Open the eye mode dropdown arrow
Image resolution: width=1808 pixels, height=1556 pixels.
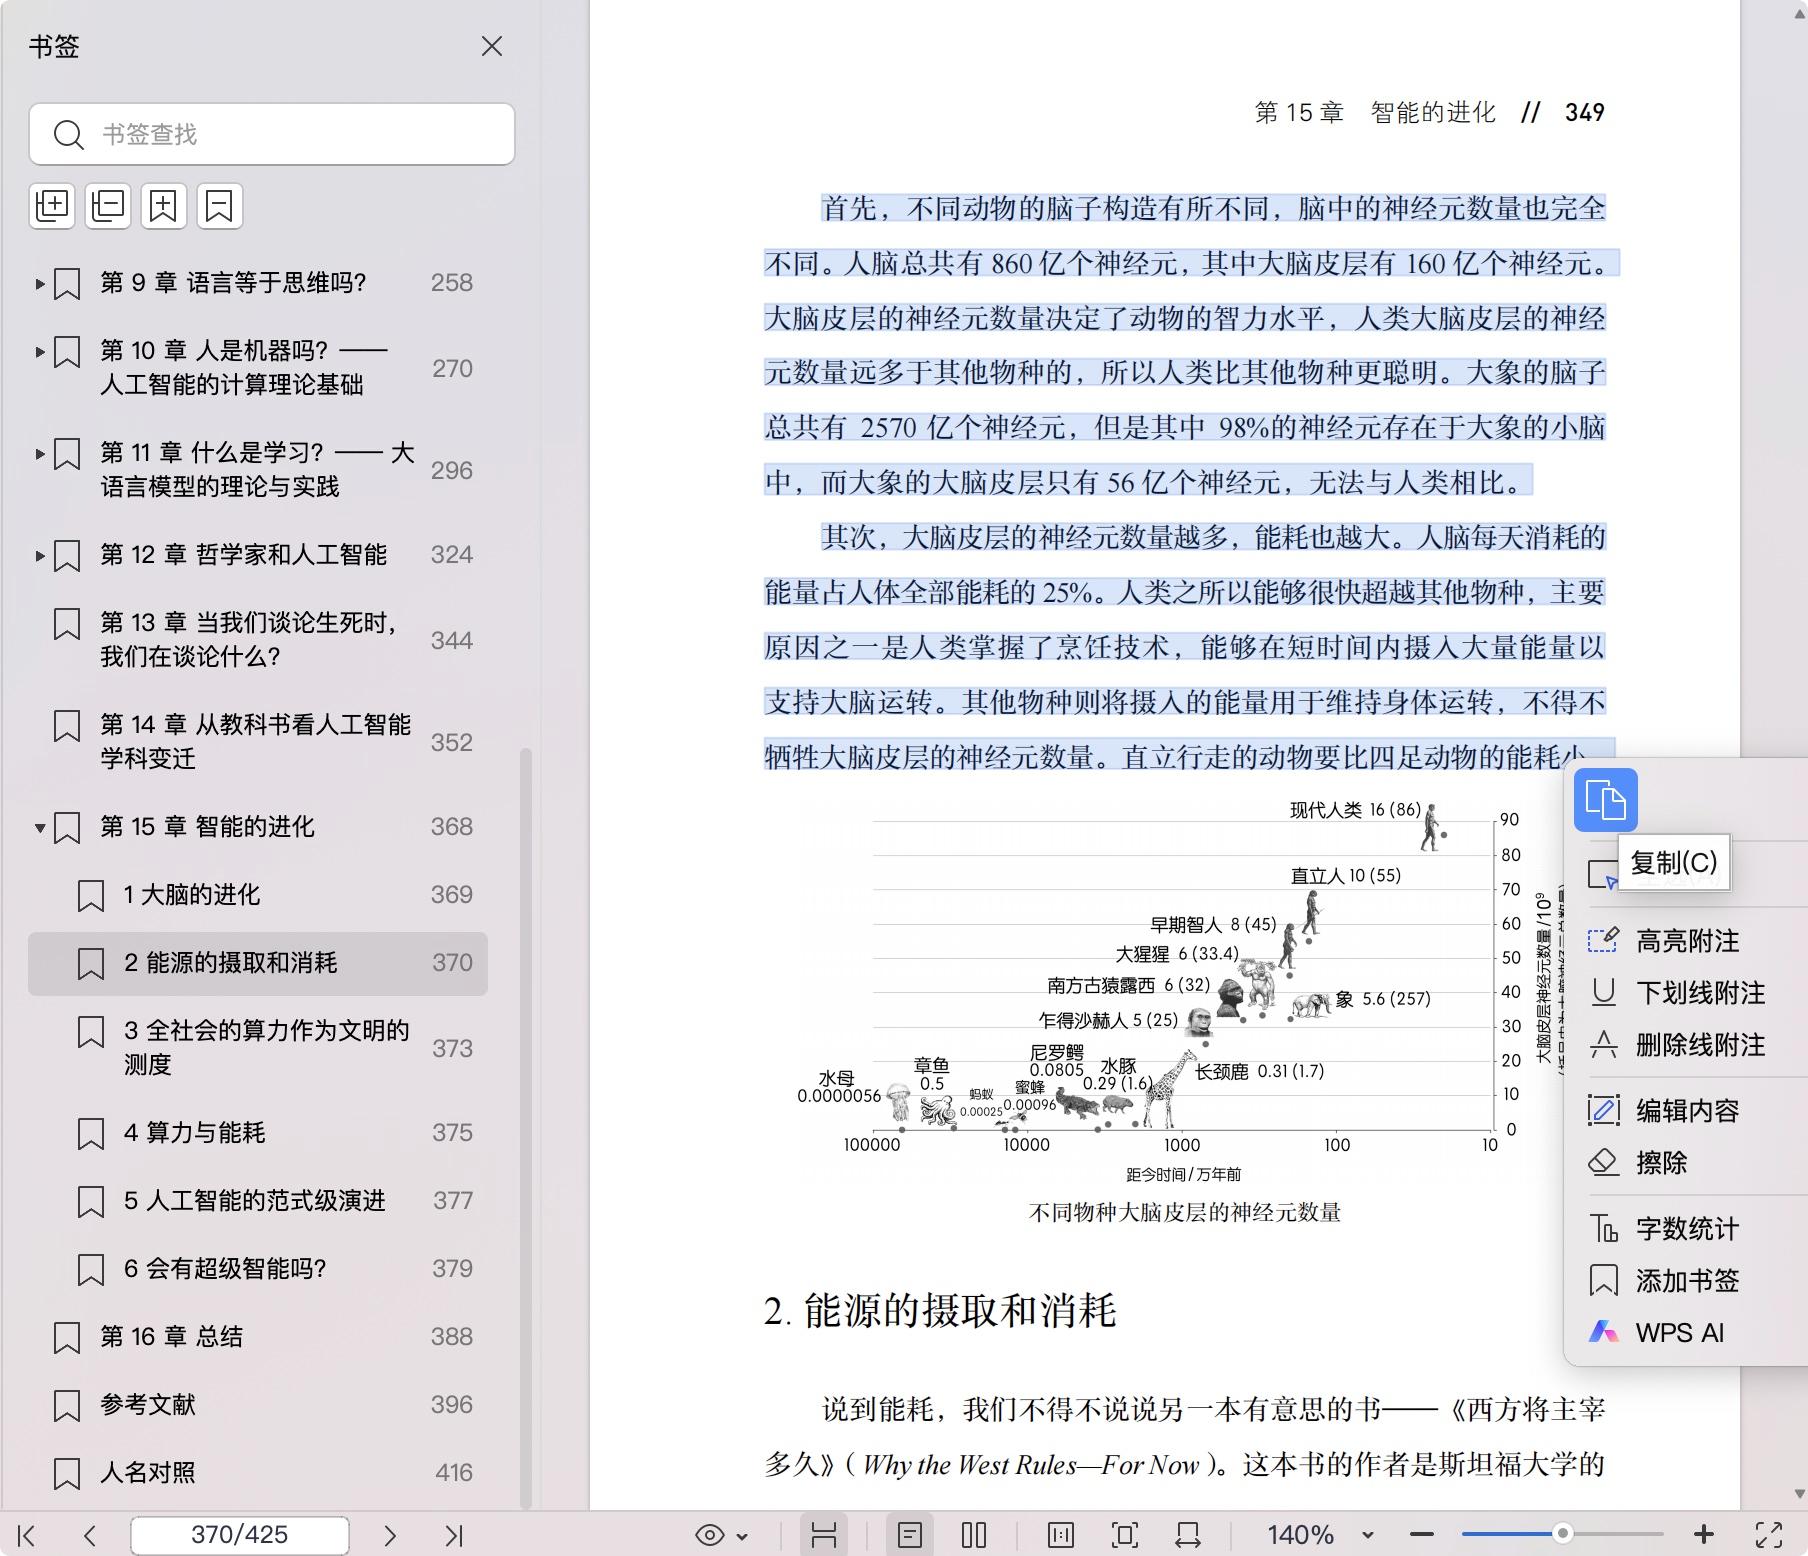[x=742, y=1536]
